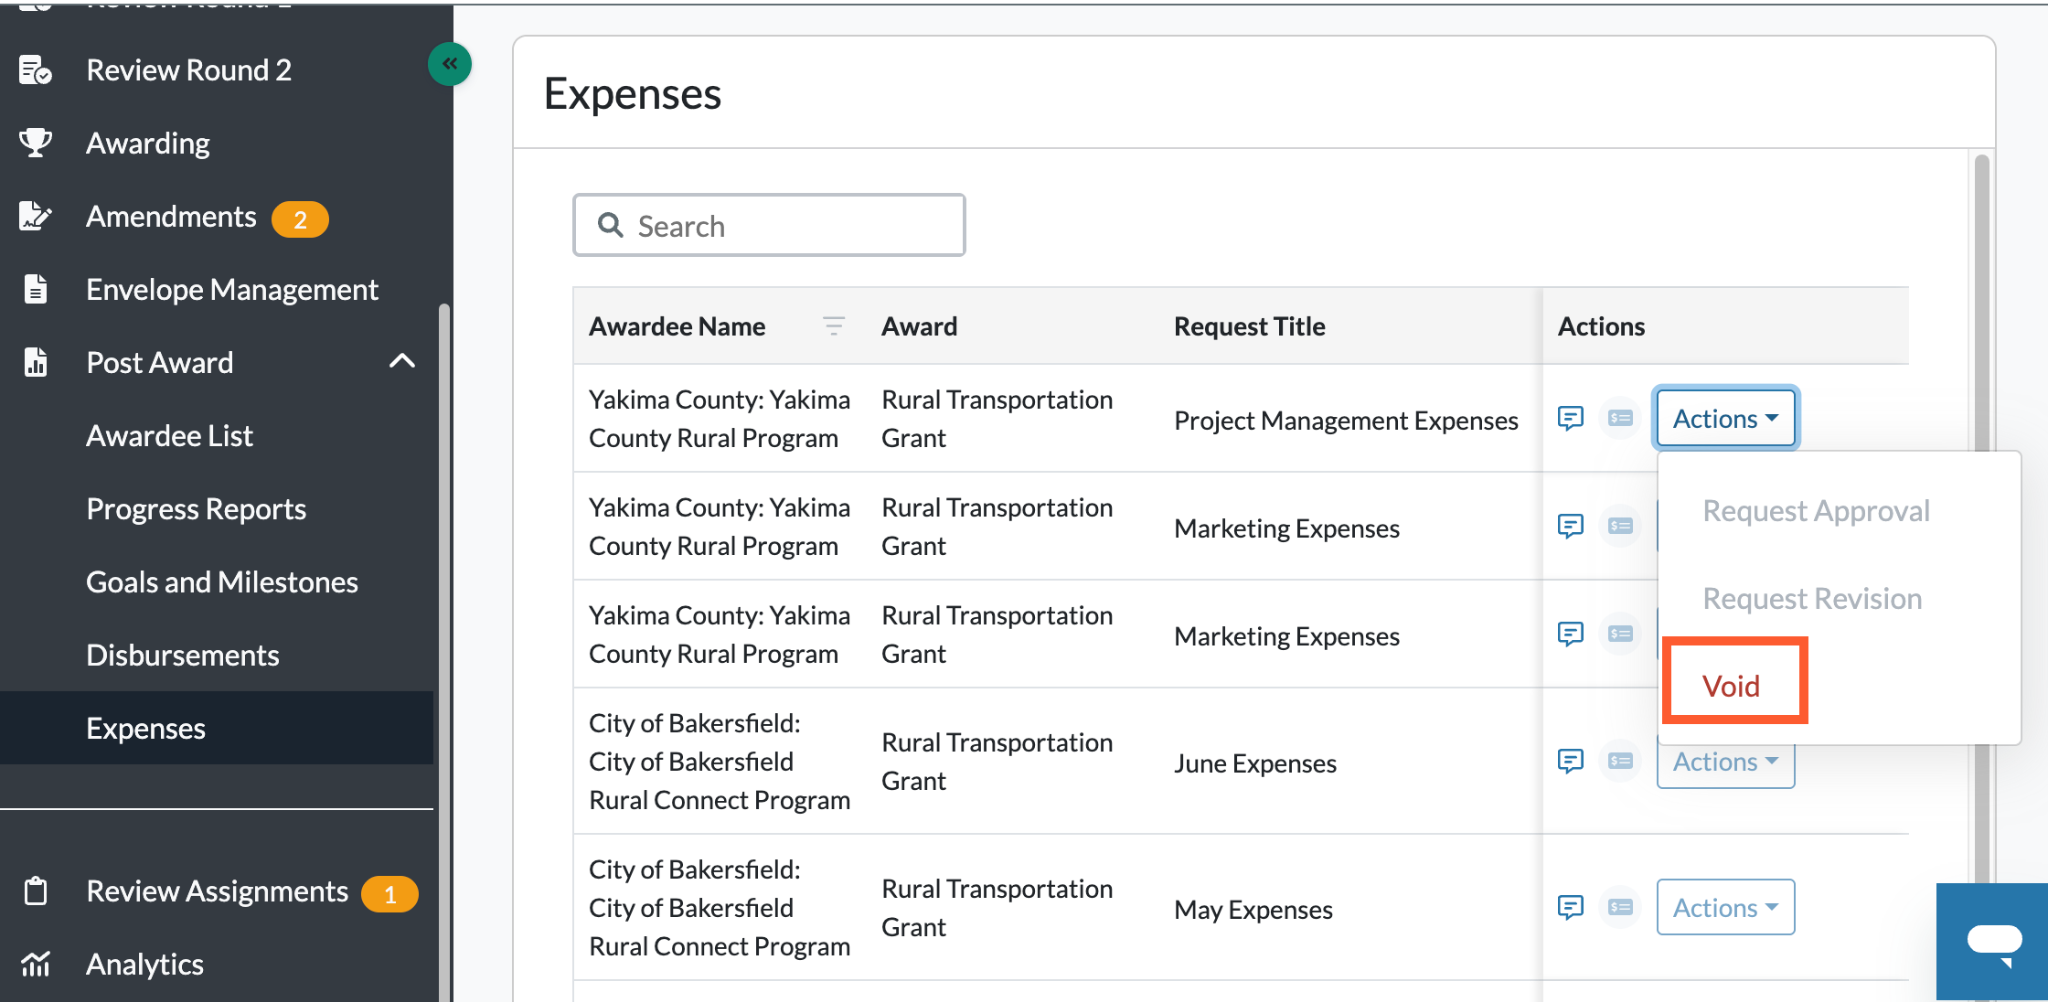Click the May Expenses request title
This screenshot has height=1002, width=2048.
1253,910
